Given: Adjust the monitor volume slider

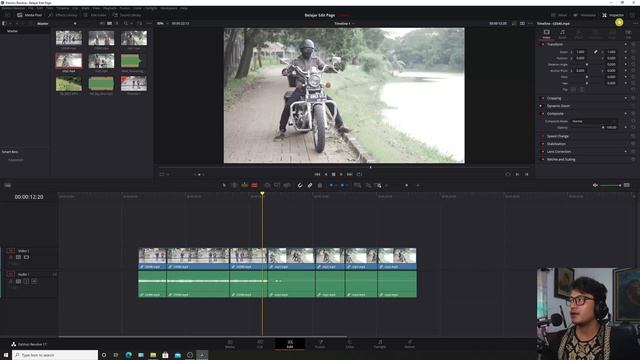Looking at the screenshot, I should pos(610,185).
